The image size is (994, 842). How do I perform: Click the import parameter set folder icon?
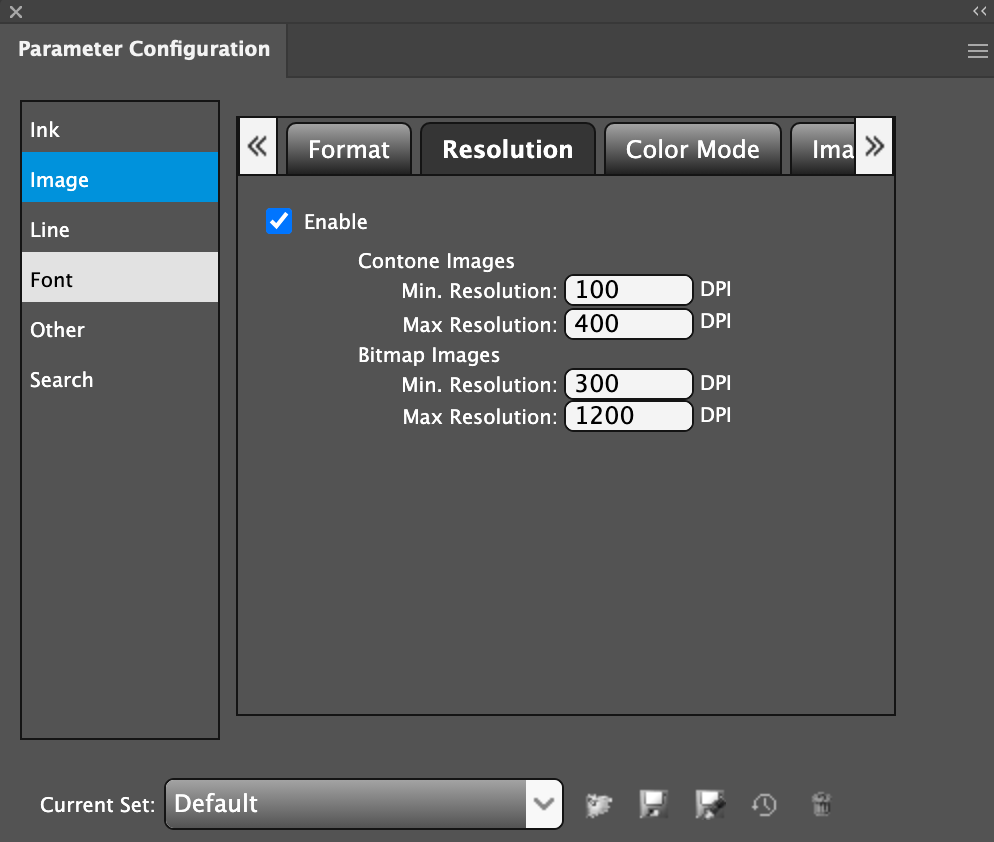[598, 804]
